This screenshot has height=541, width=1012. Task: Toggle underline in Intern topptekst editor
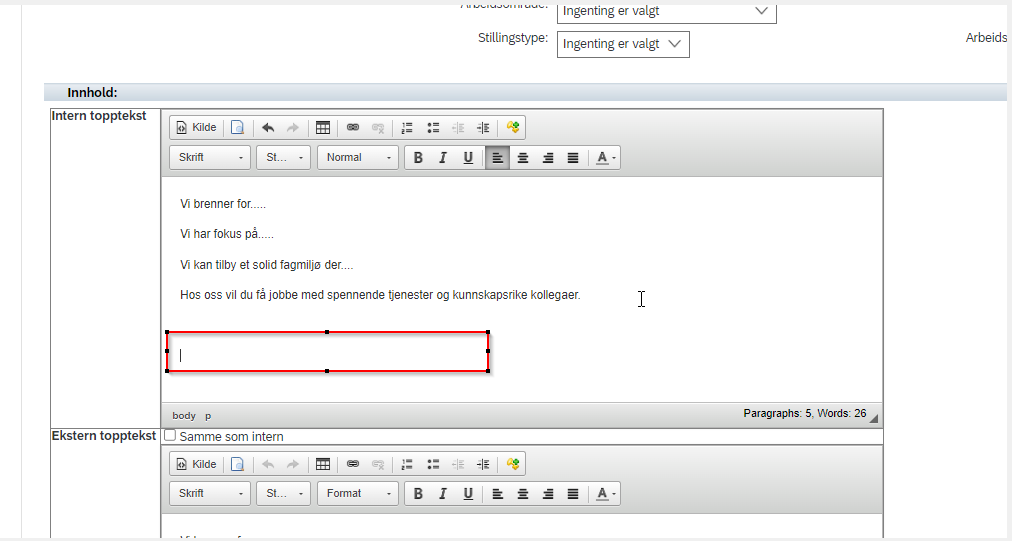pyautogui.click(x=469, y=158)
